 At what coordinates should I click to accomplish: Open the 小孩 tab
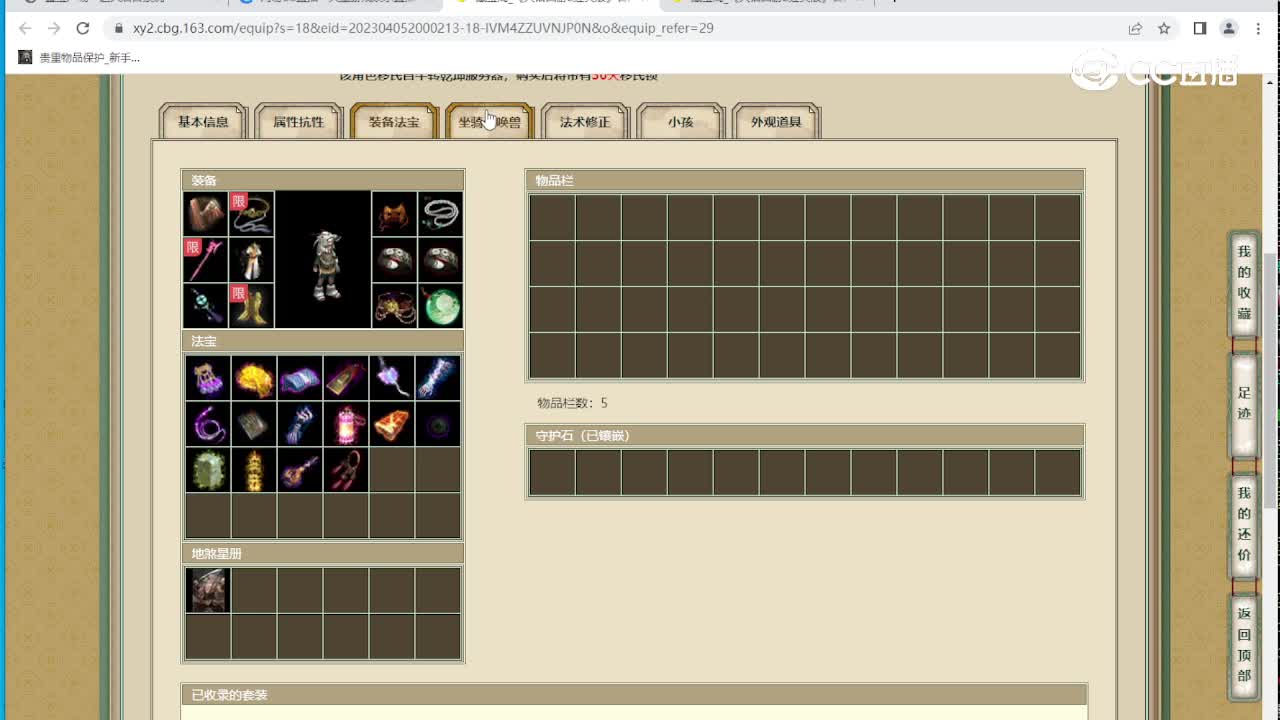(681, 122)
